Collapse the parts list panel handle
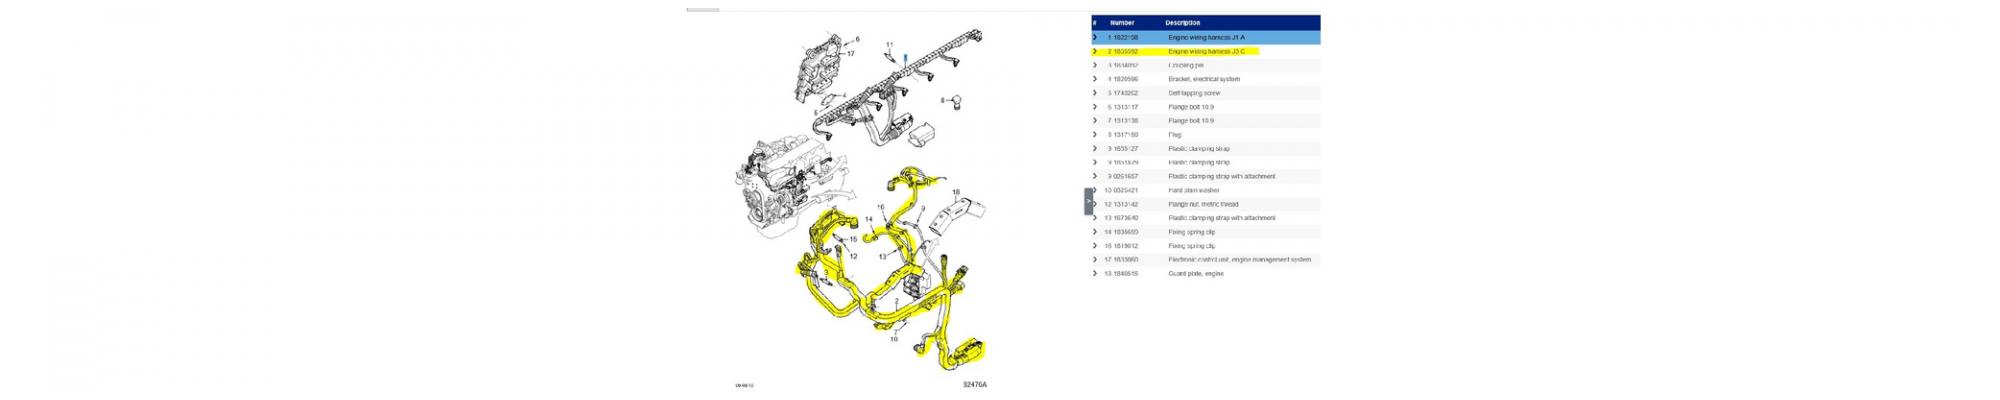The height and width of the screenshot is (400, 2000). point(1089,201)
